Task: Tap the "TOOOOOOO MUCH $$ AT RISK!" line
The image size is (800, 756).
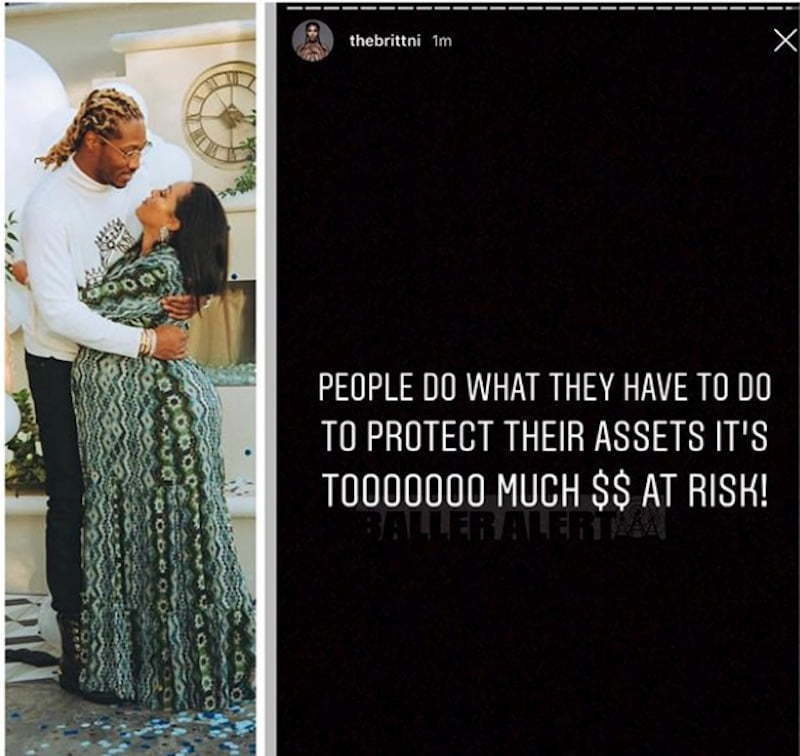Action: pos(544,492)
